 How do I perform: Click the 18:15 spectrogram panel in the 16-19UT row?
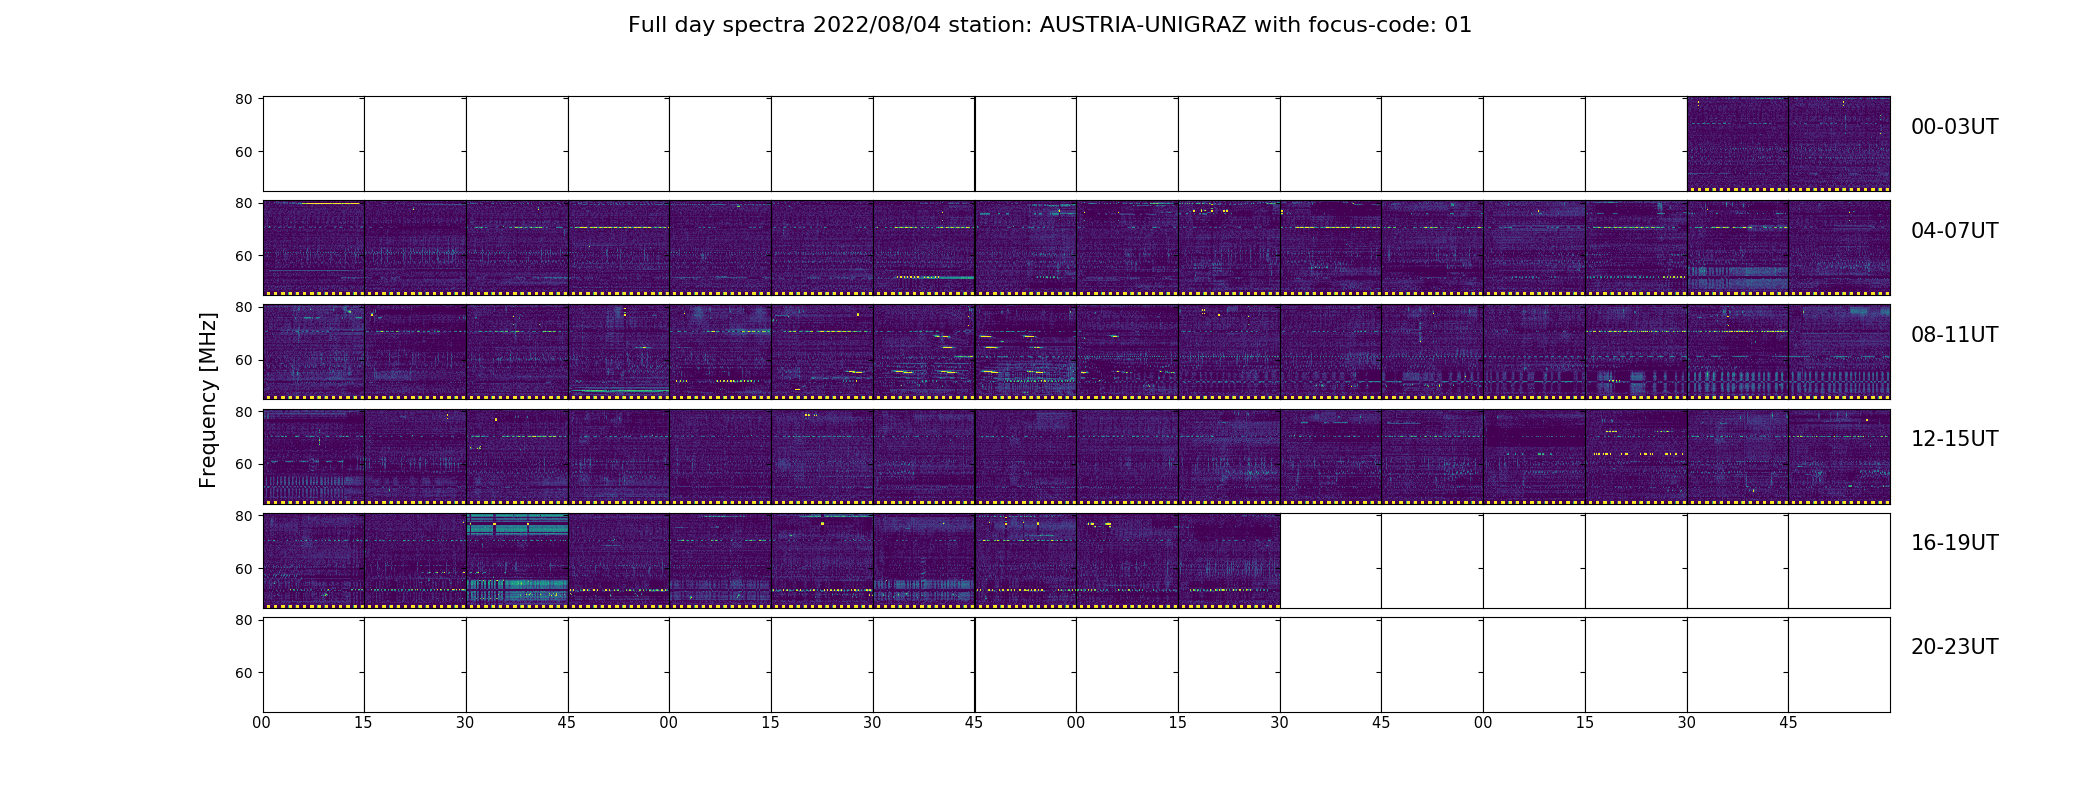tap(1229, 560)
